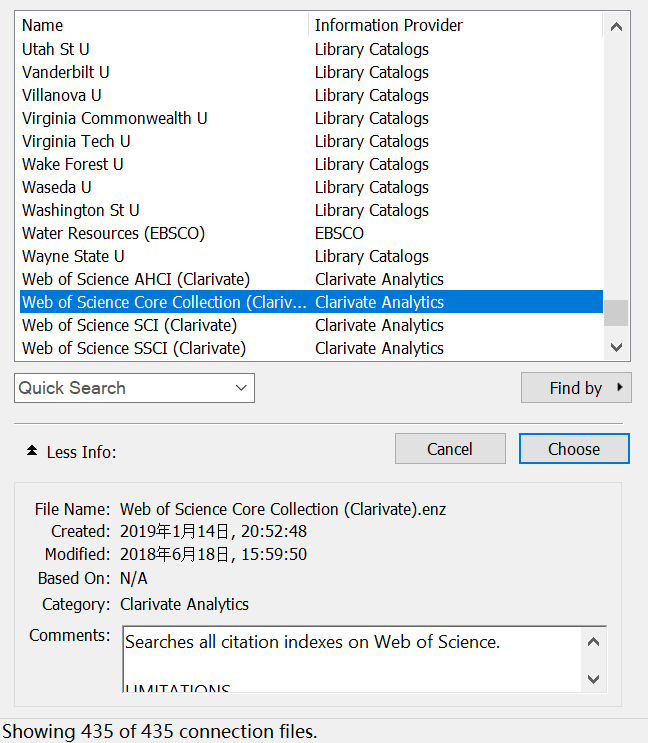Click the Based On value N/A
648x743 pixels.
(134, 578)
